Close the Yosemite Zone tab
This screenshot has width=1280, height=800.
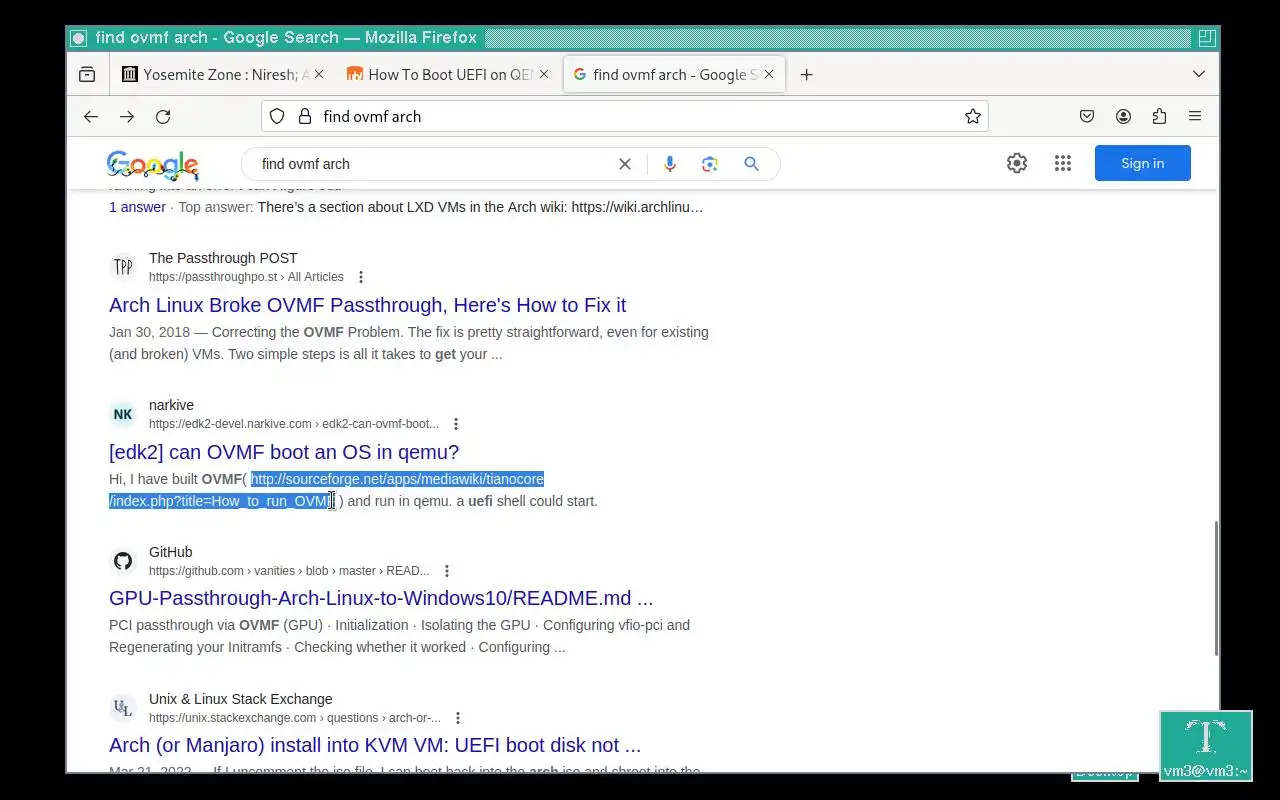point(319,74)
